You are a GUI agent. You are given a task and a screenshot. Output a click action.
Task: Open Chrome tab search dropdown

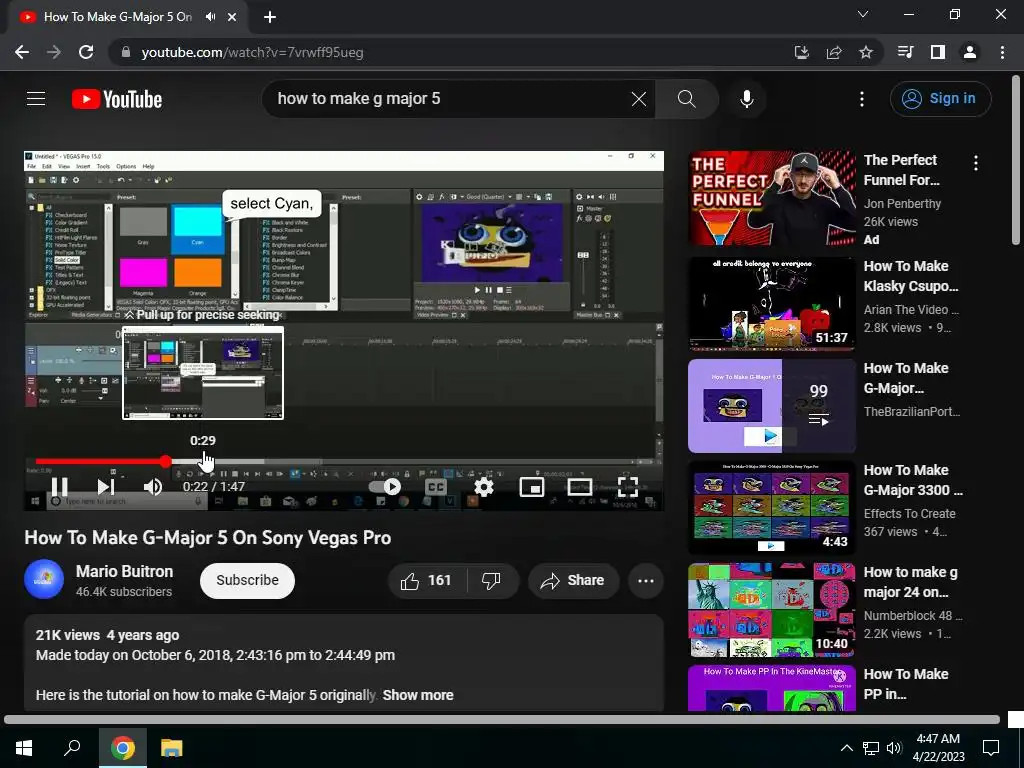coord(863,14)
